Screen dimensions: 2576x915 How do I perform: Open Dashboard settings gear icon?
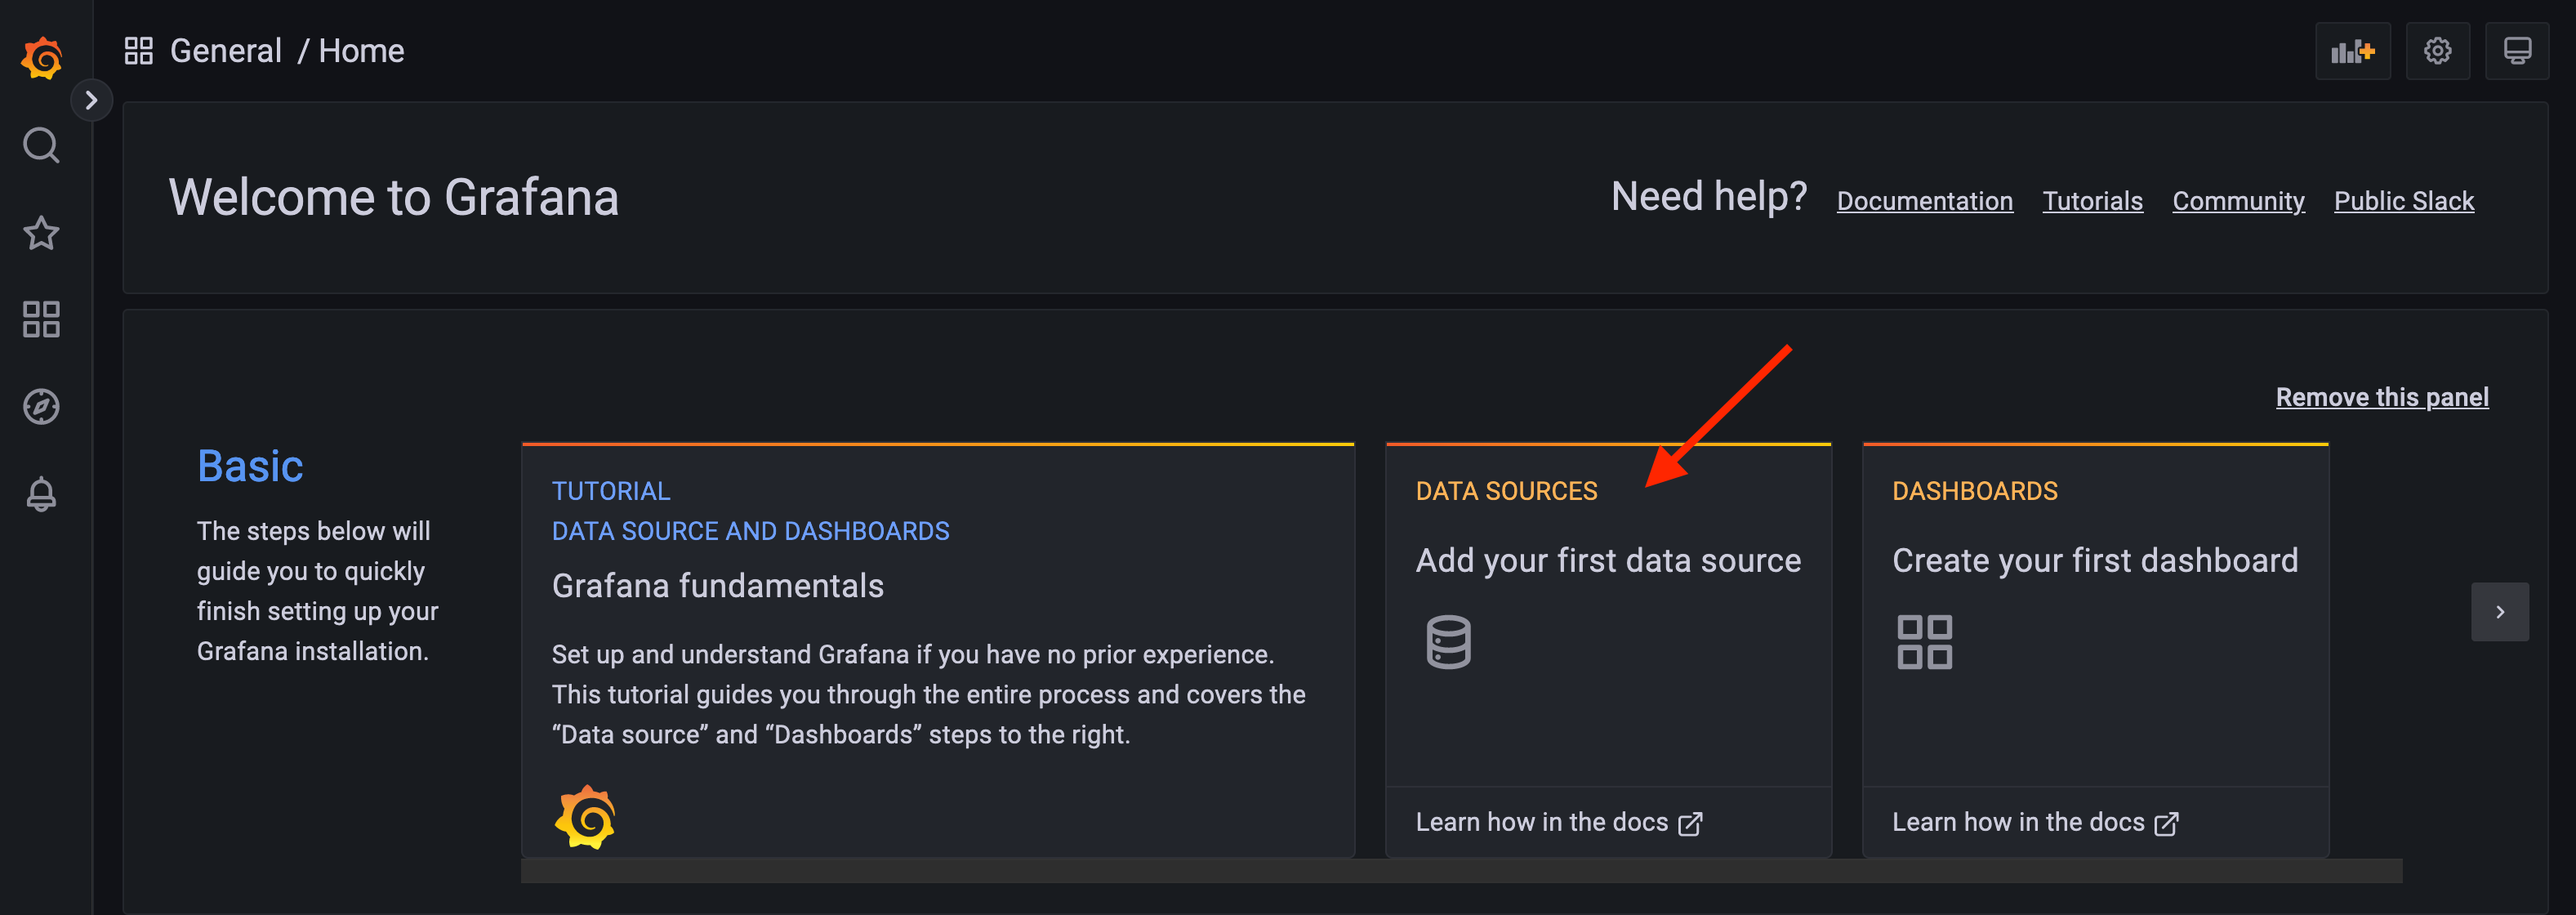2437,51
